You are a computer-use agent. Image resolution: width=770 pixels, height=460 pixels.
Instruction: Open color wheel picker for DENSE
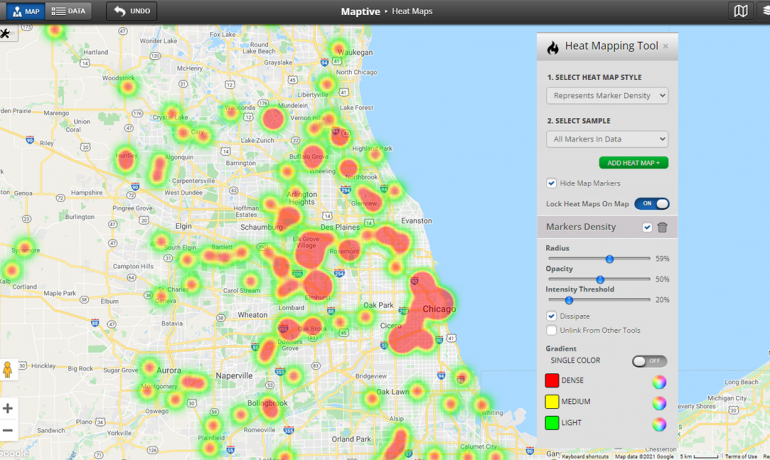click(659, 381)
